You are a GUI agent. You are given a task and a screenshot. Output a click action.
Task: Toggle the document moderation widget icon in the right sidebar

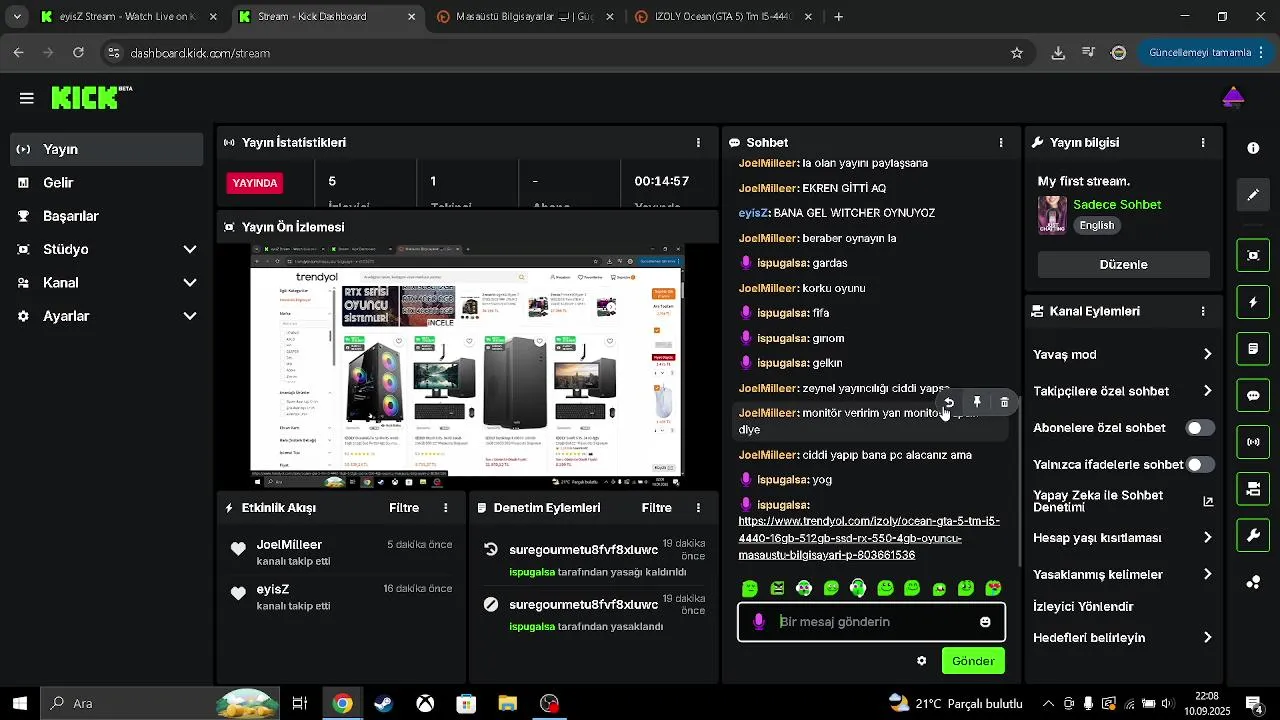coord(1253,349)
